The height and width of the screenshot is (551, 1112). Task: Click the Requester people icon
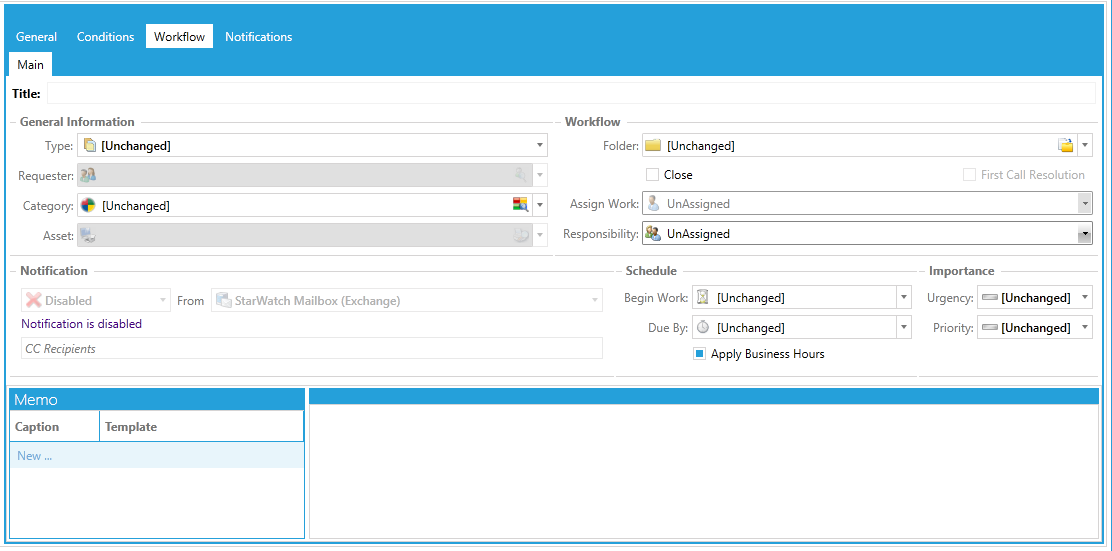click(89, 175)
